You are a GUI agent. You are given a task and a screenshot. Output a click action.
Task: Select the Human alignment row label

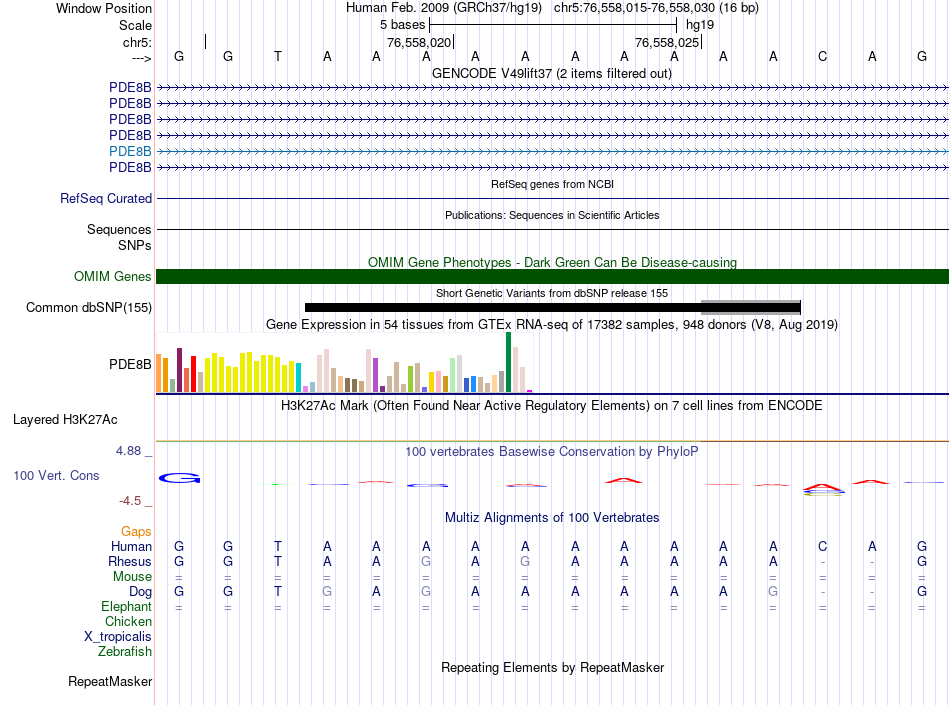click(x=131, y=546)
